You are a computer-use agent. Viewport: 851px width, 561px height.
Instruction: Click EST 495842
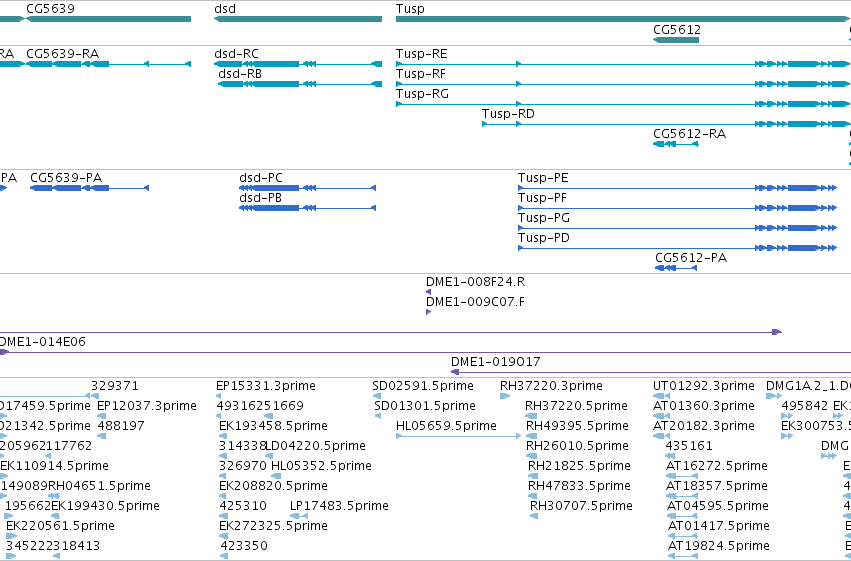coord(805,406)
